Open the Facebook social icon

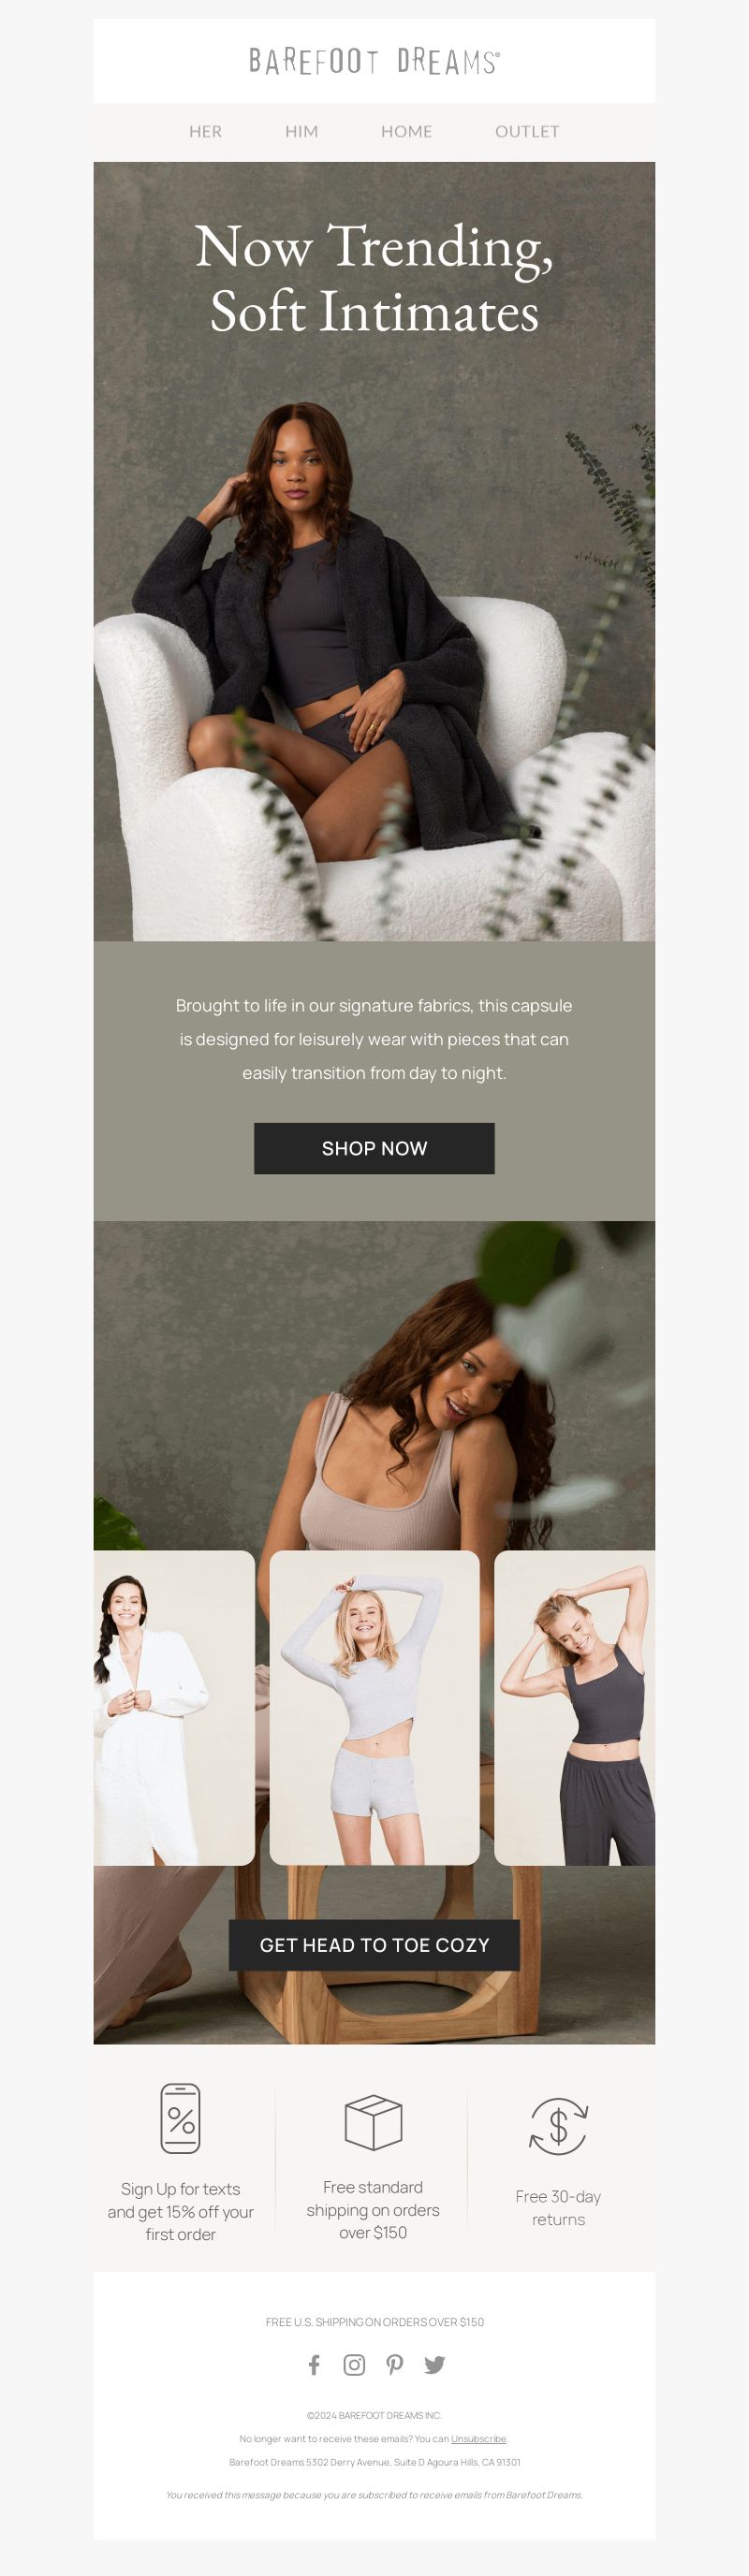tap(314, 2364)
